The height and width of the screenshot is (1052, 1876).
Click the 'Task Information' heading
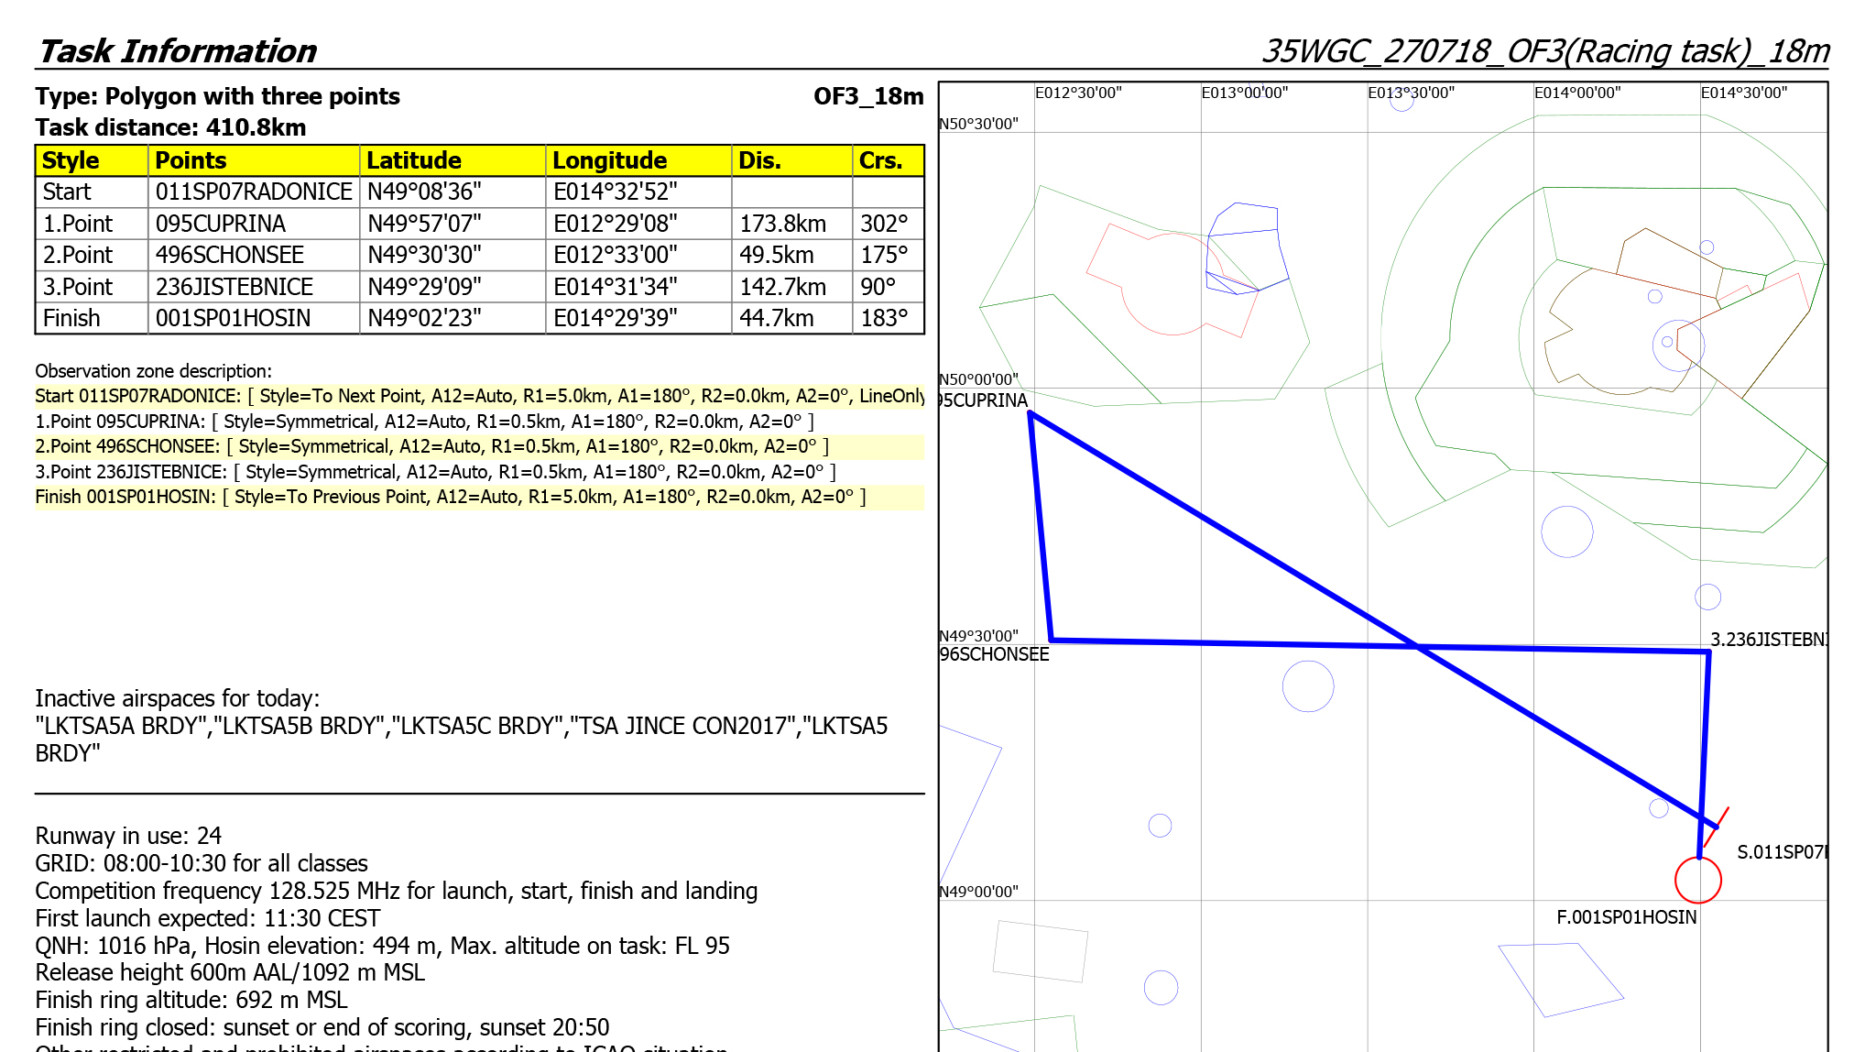[177, 51]
